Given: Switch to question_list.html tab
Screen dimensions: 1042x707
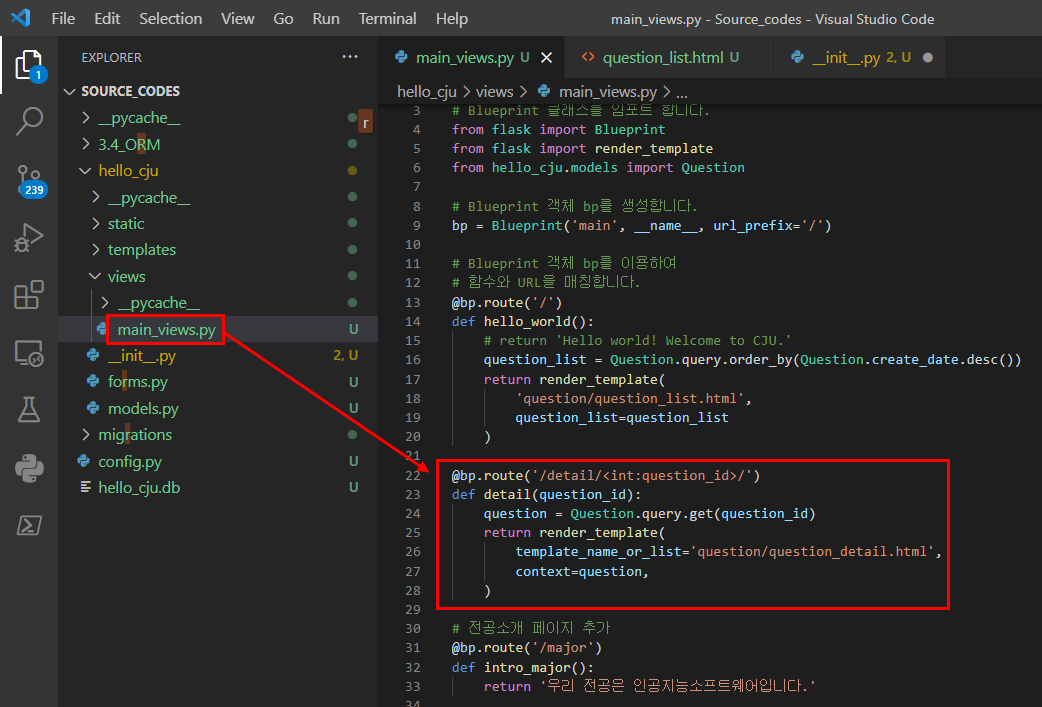Looking at the screenshot, I should click(x=670, y=58).
